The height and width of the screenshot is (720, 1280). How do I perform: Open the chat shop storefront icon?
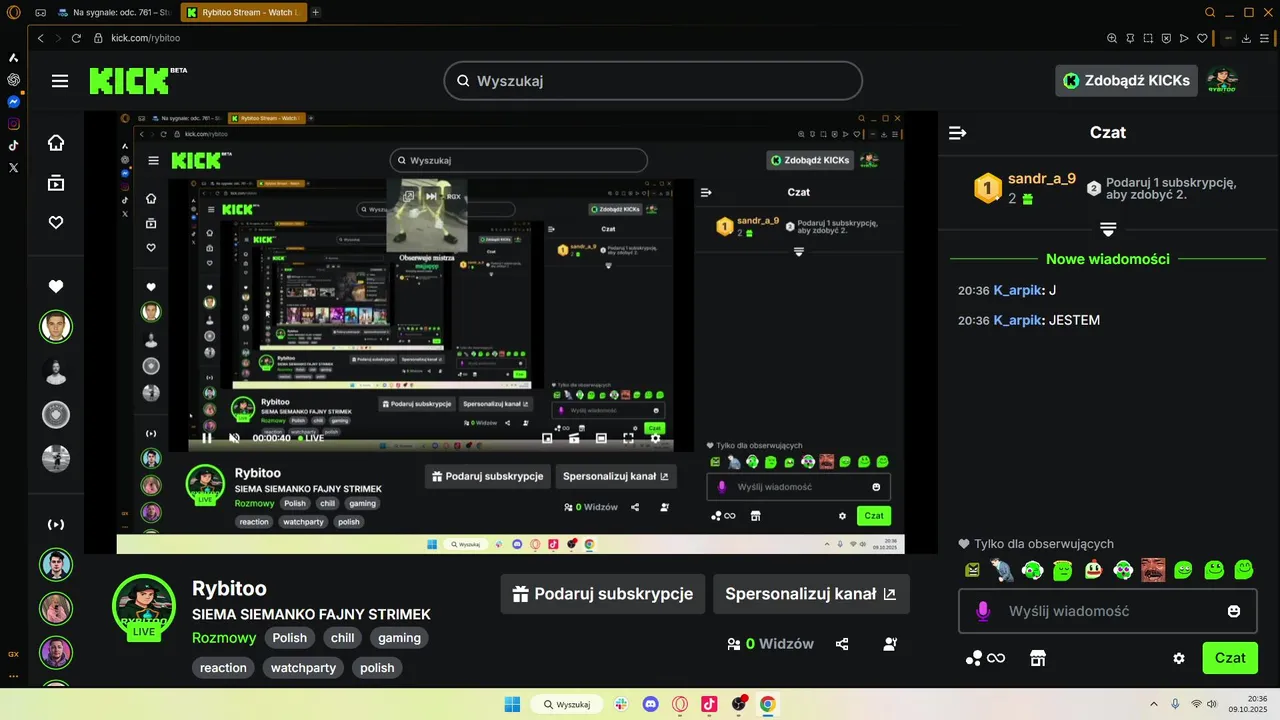[1038, 658]
